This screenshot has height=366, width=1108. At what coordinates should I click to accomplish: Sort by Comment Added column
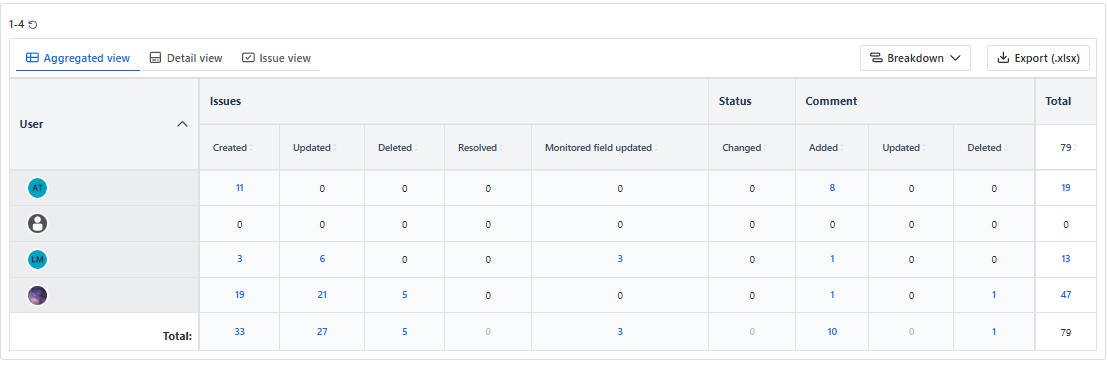[825, 148]
